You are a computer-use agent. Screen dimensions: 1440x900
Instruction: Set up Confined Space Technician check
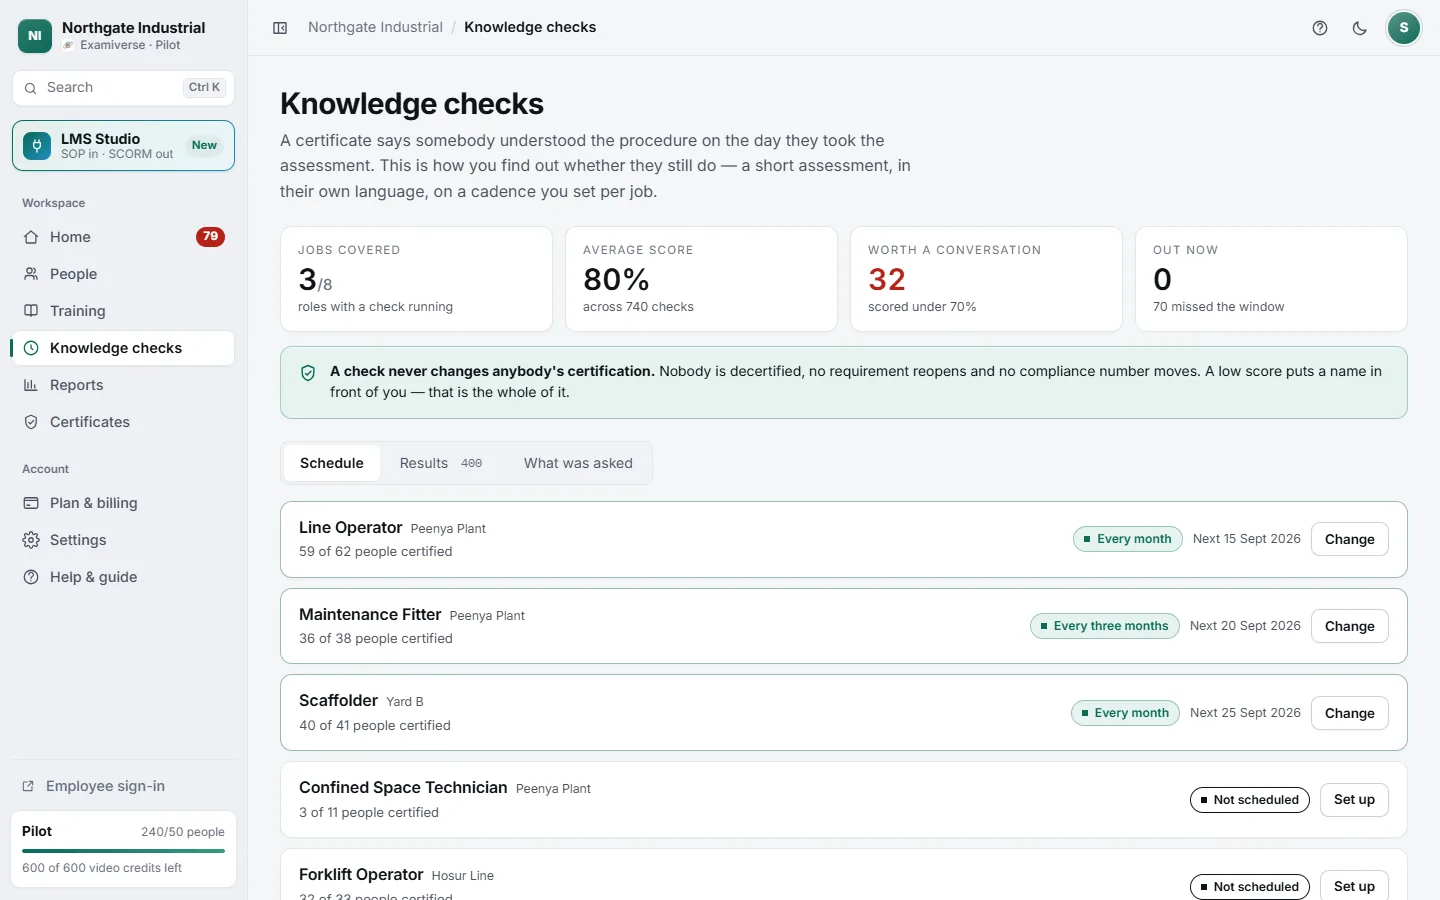click(x=1354, y=800)
